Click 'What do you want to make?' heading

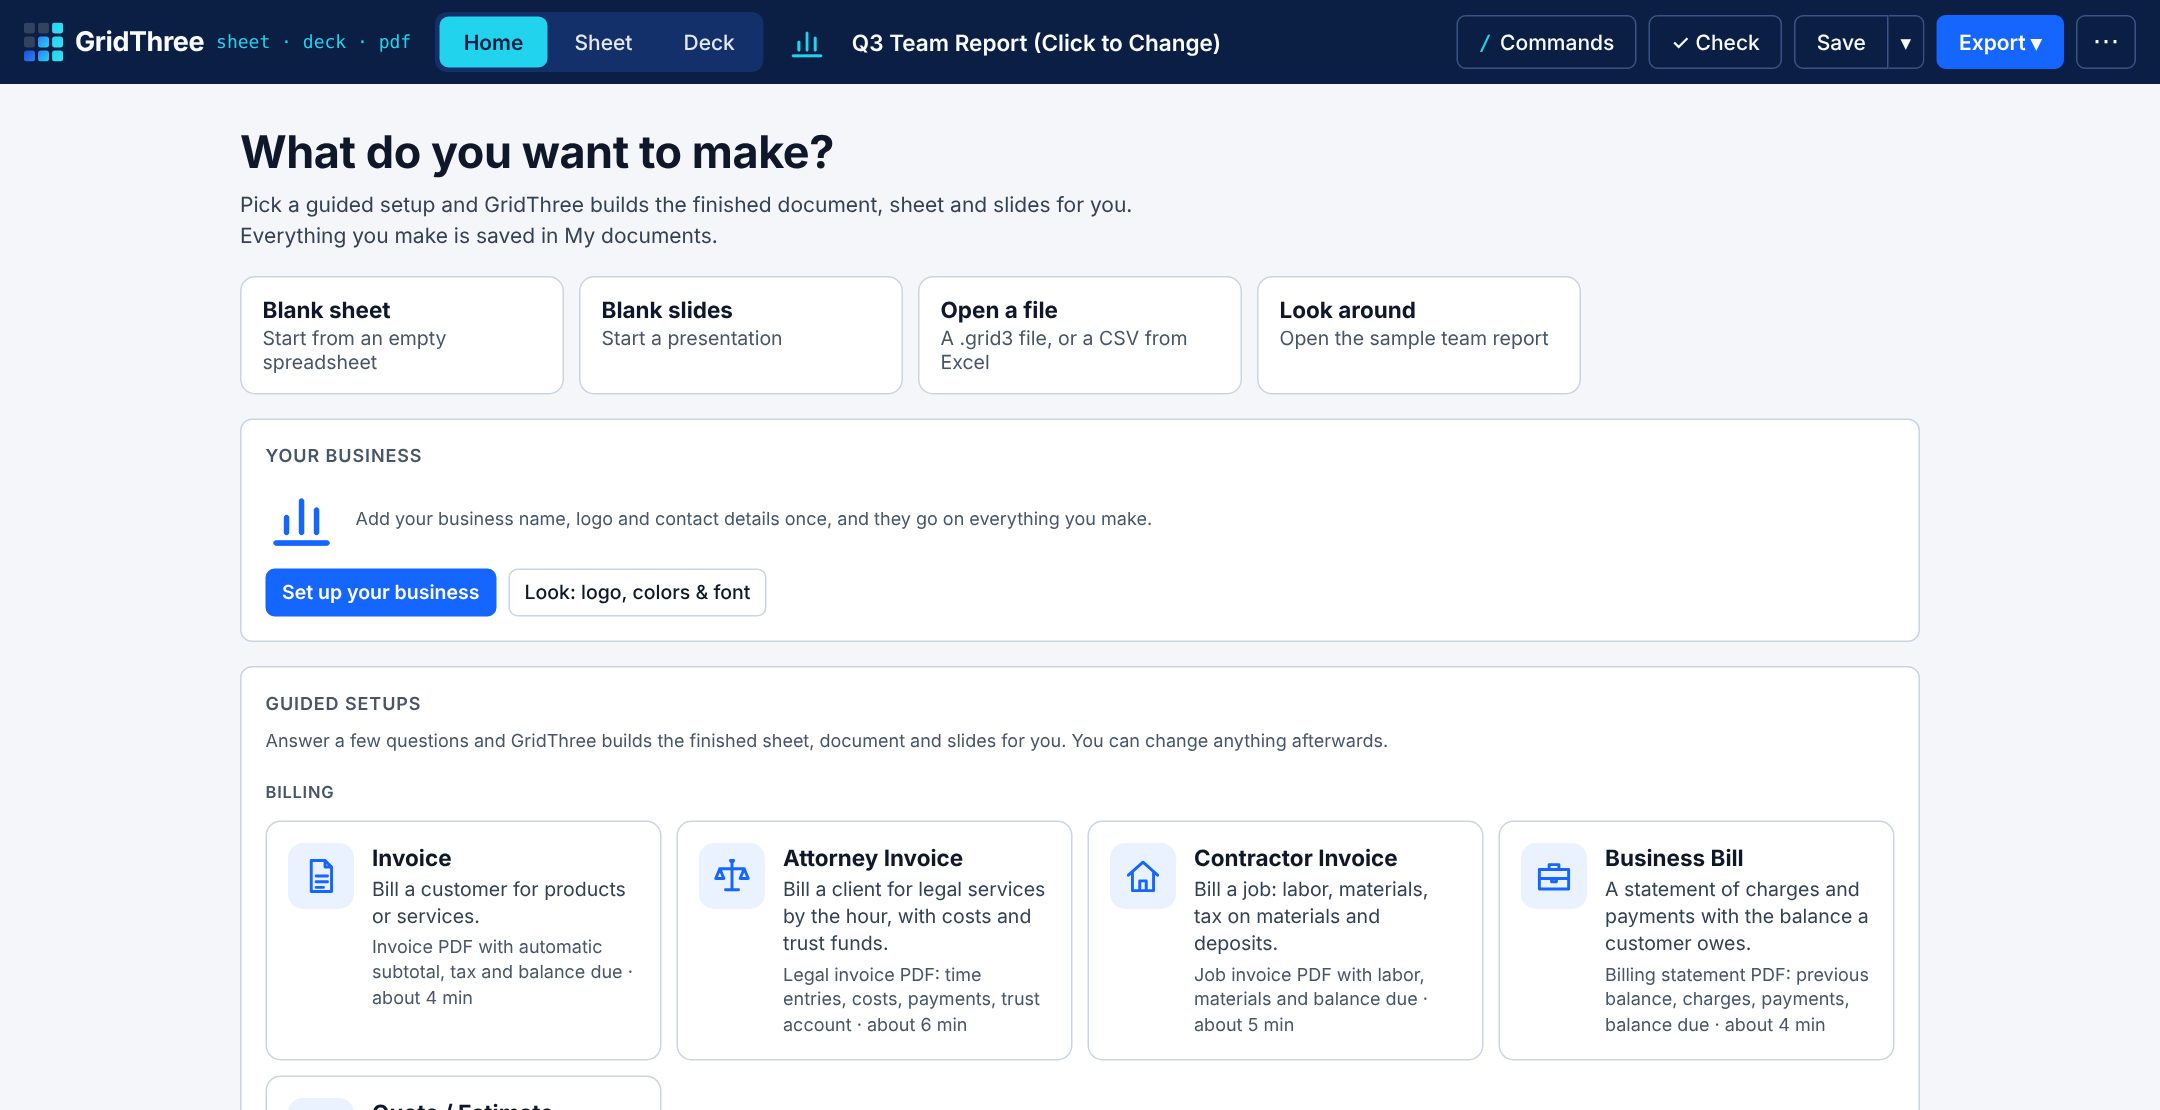537,153
